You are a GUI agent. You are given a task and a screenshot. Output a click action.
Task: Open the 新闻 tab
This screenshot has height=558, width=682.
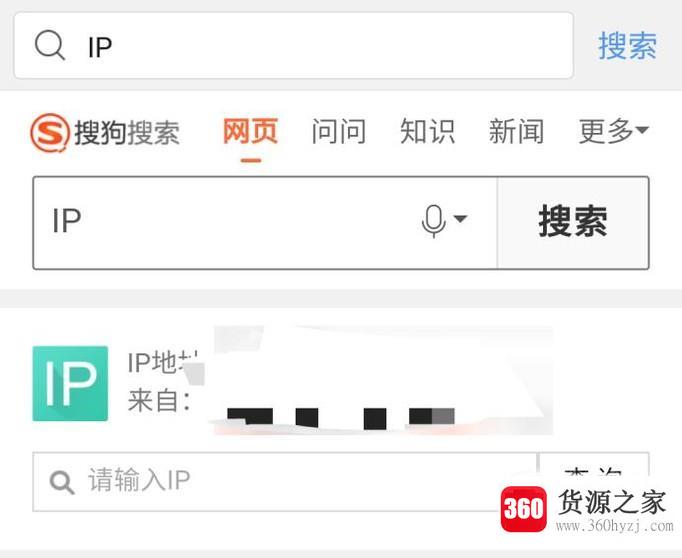click(516, 131)
